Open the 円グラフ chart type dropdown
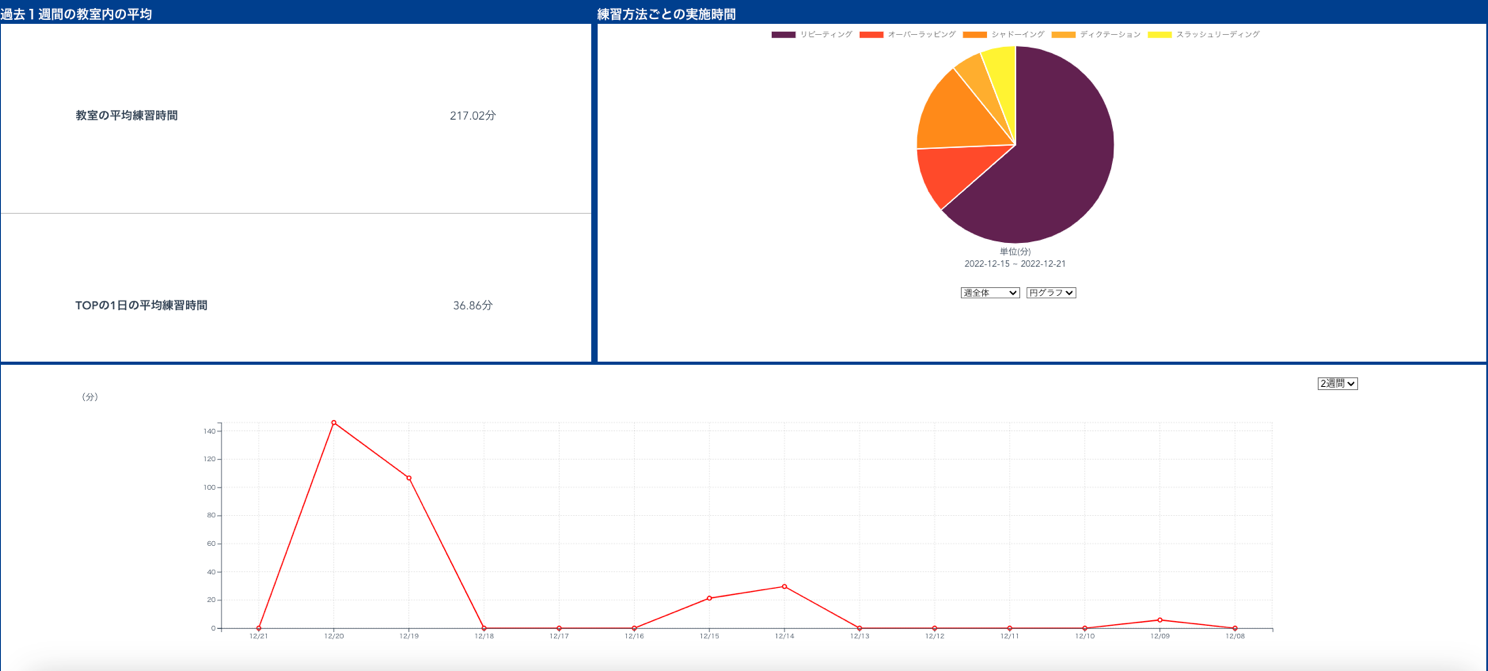 (1051, 293)
